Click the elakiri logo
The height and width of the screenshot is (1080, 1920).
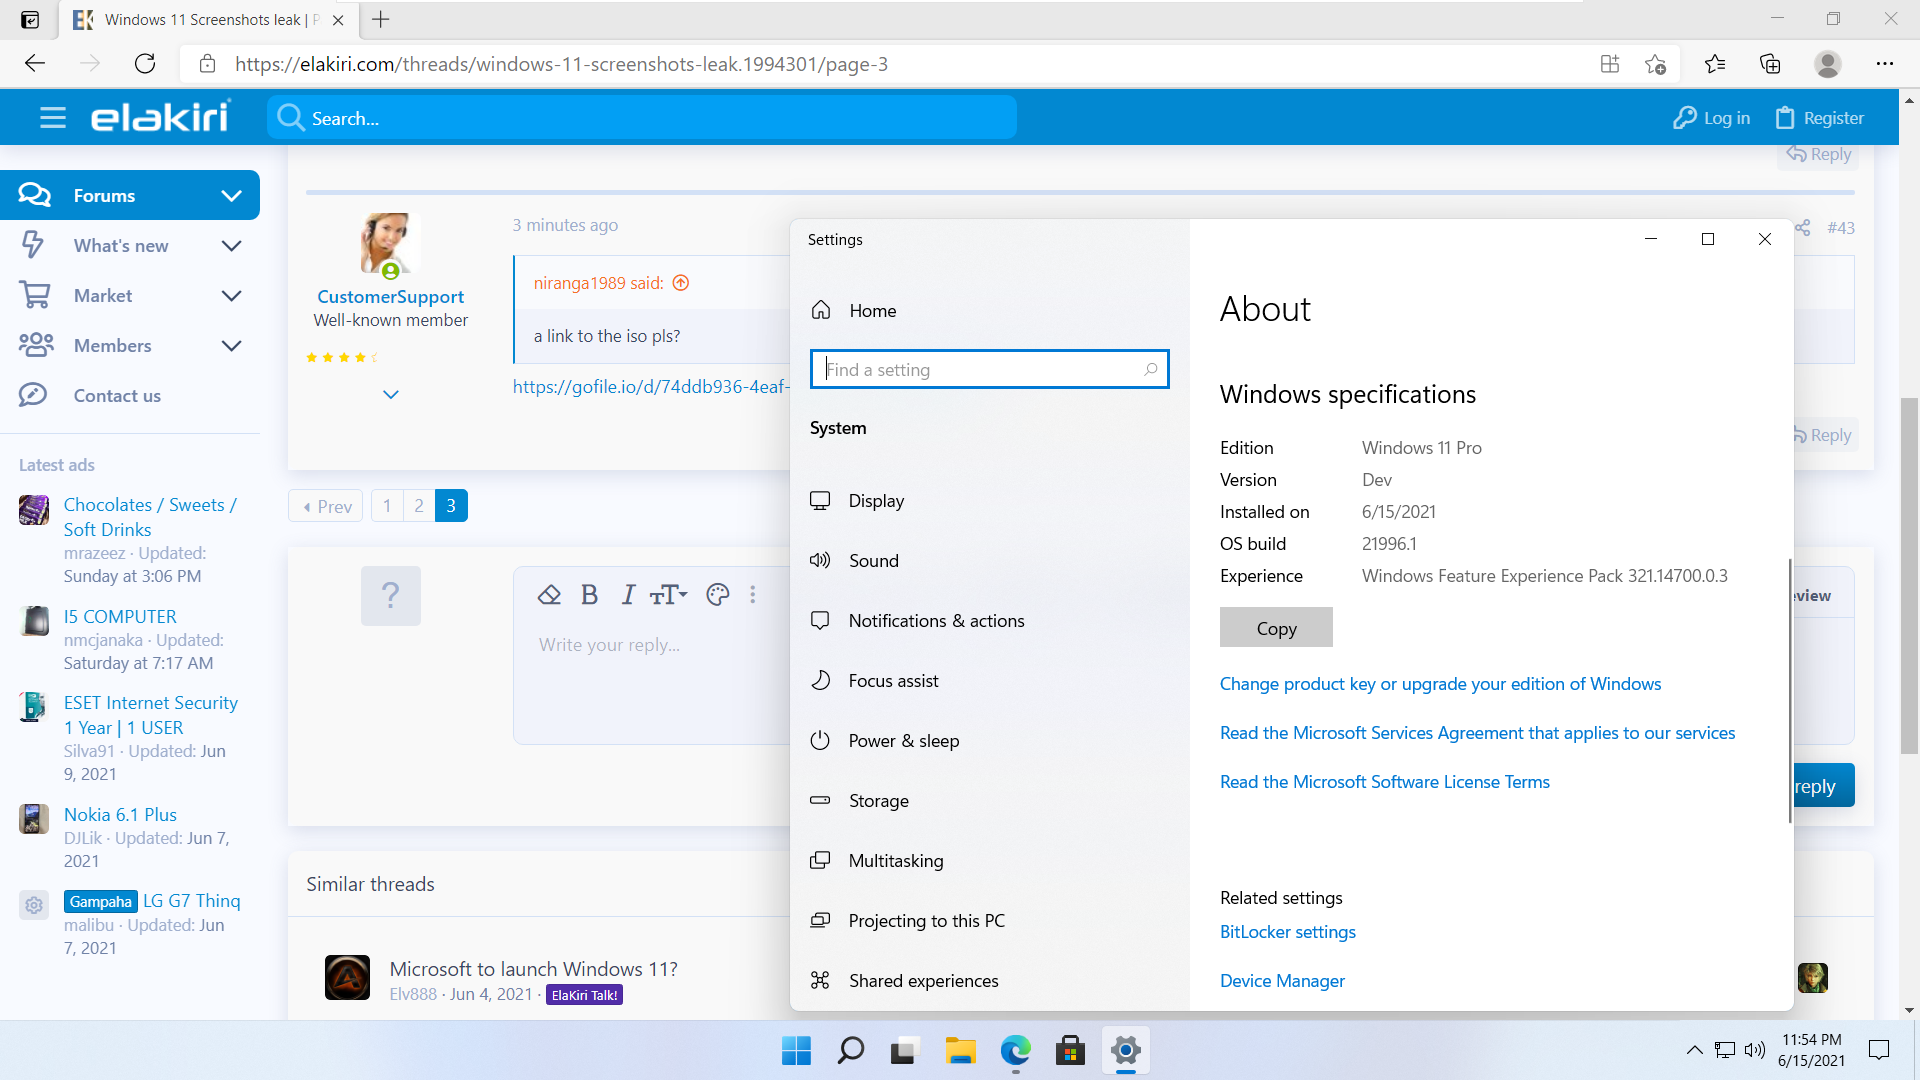click(x=161, y=117)
